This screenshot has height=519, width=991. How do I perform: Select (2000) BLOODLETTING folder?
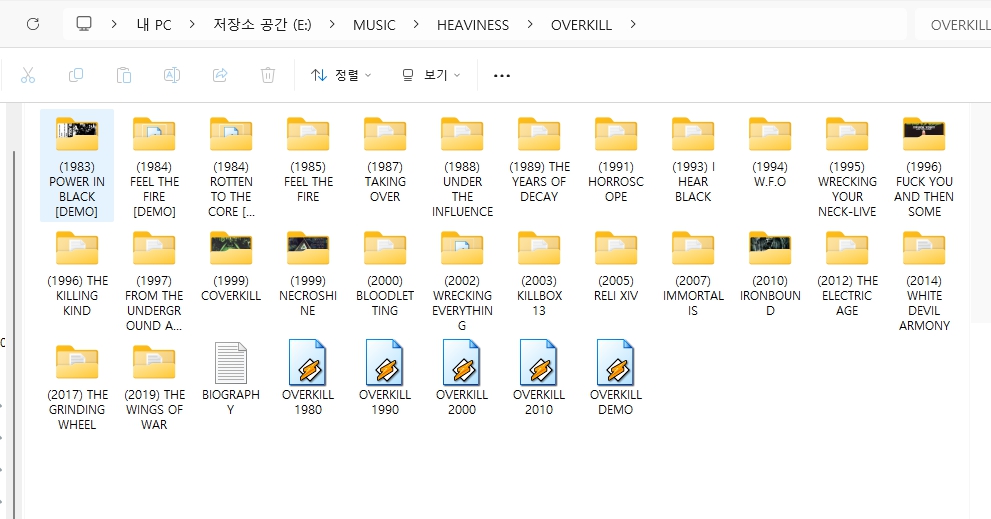(386, 272)
